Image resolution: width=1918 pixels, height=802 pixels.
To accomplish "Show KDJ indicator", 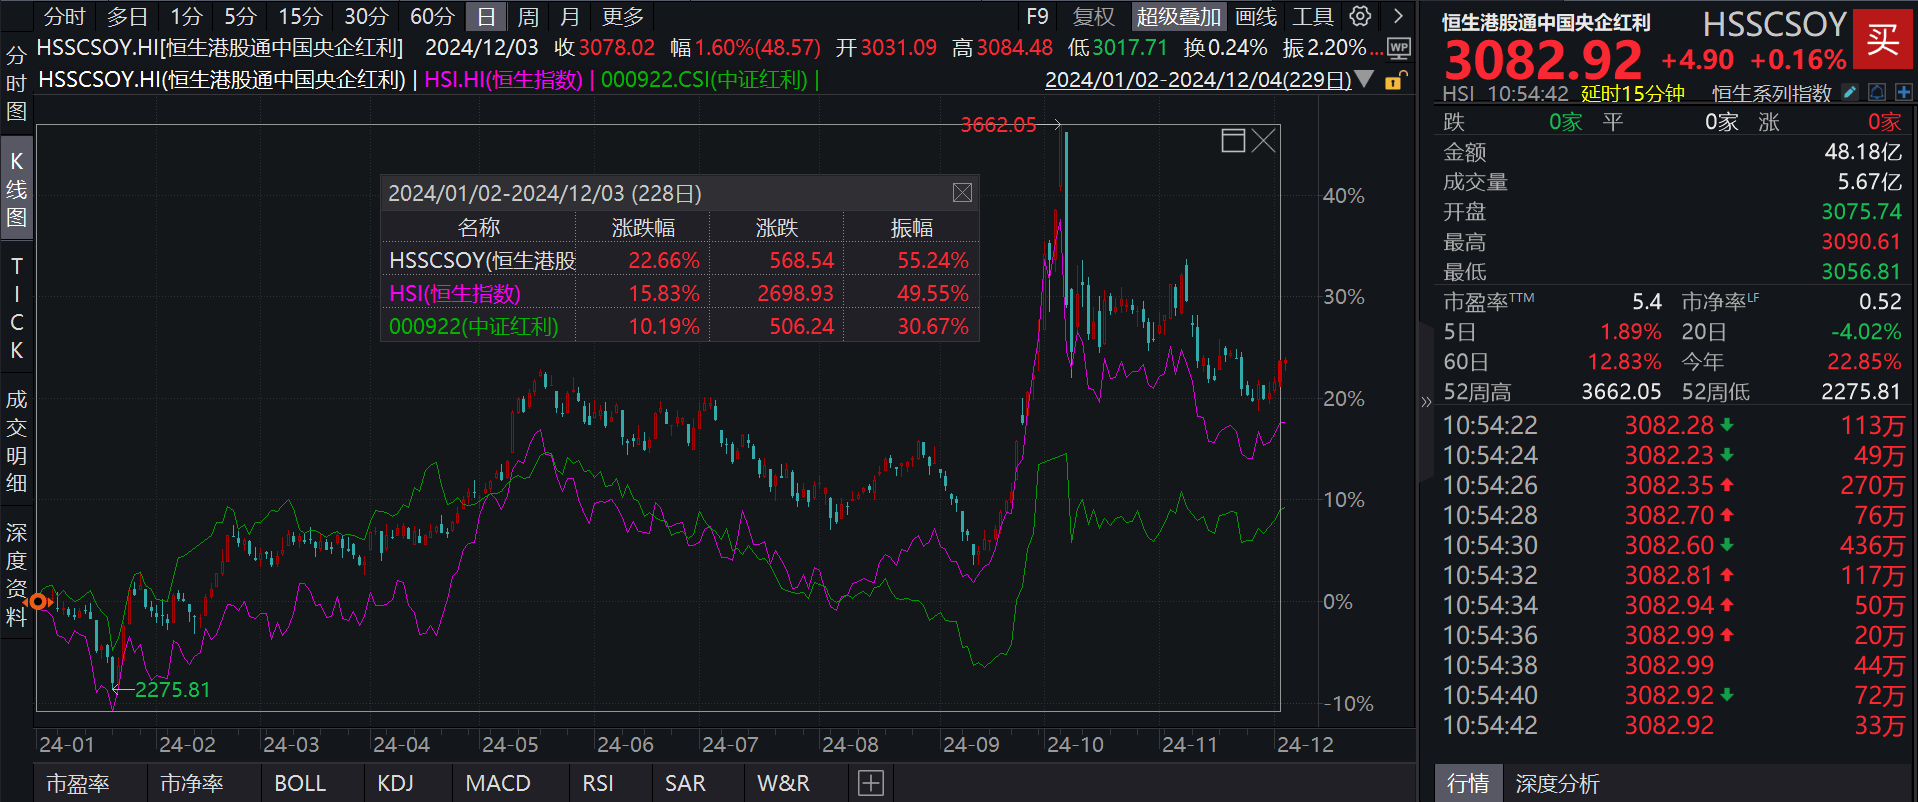I will click(395, 783).
